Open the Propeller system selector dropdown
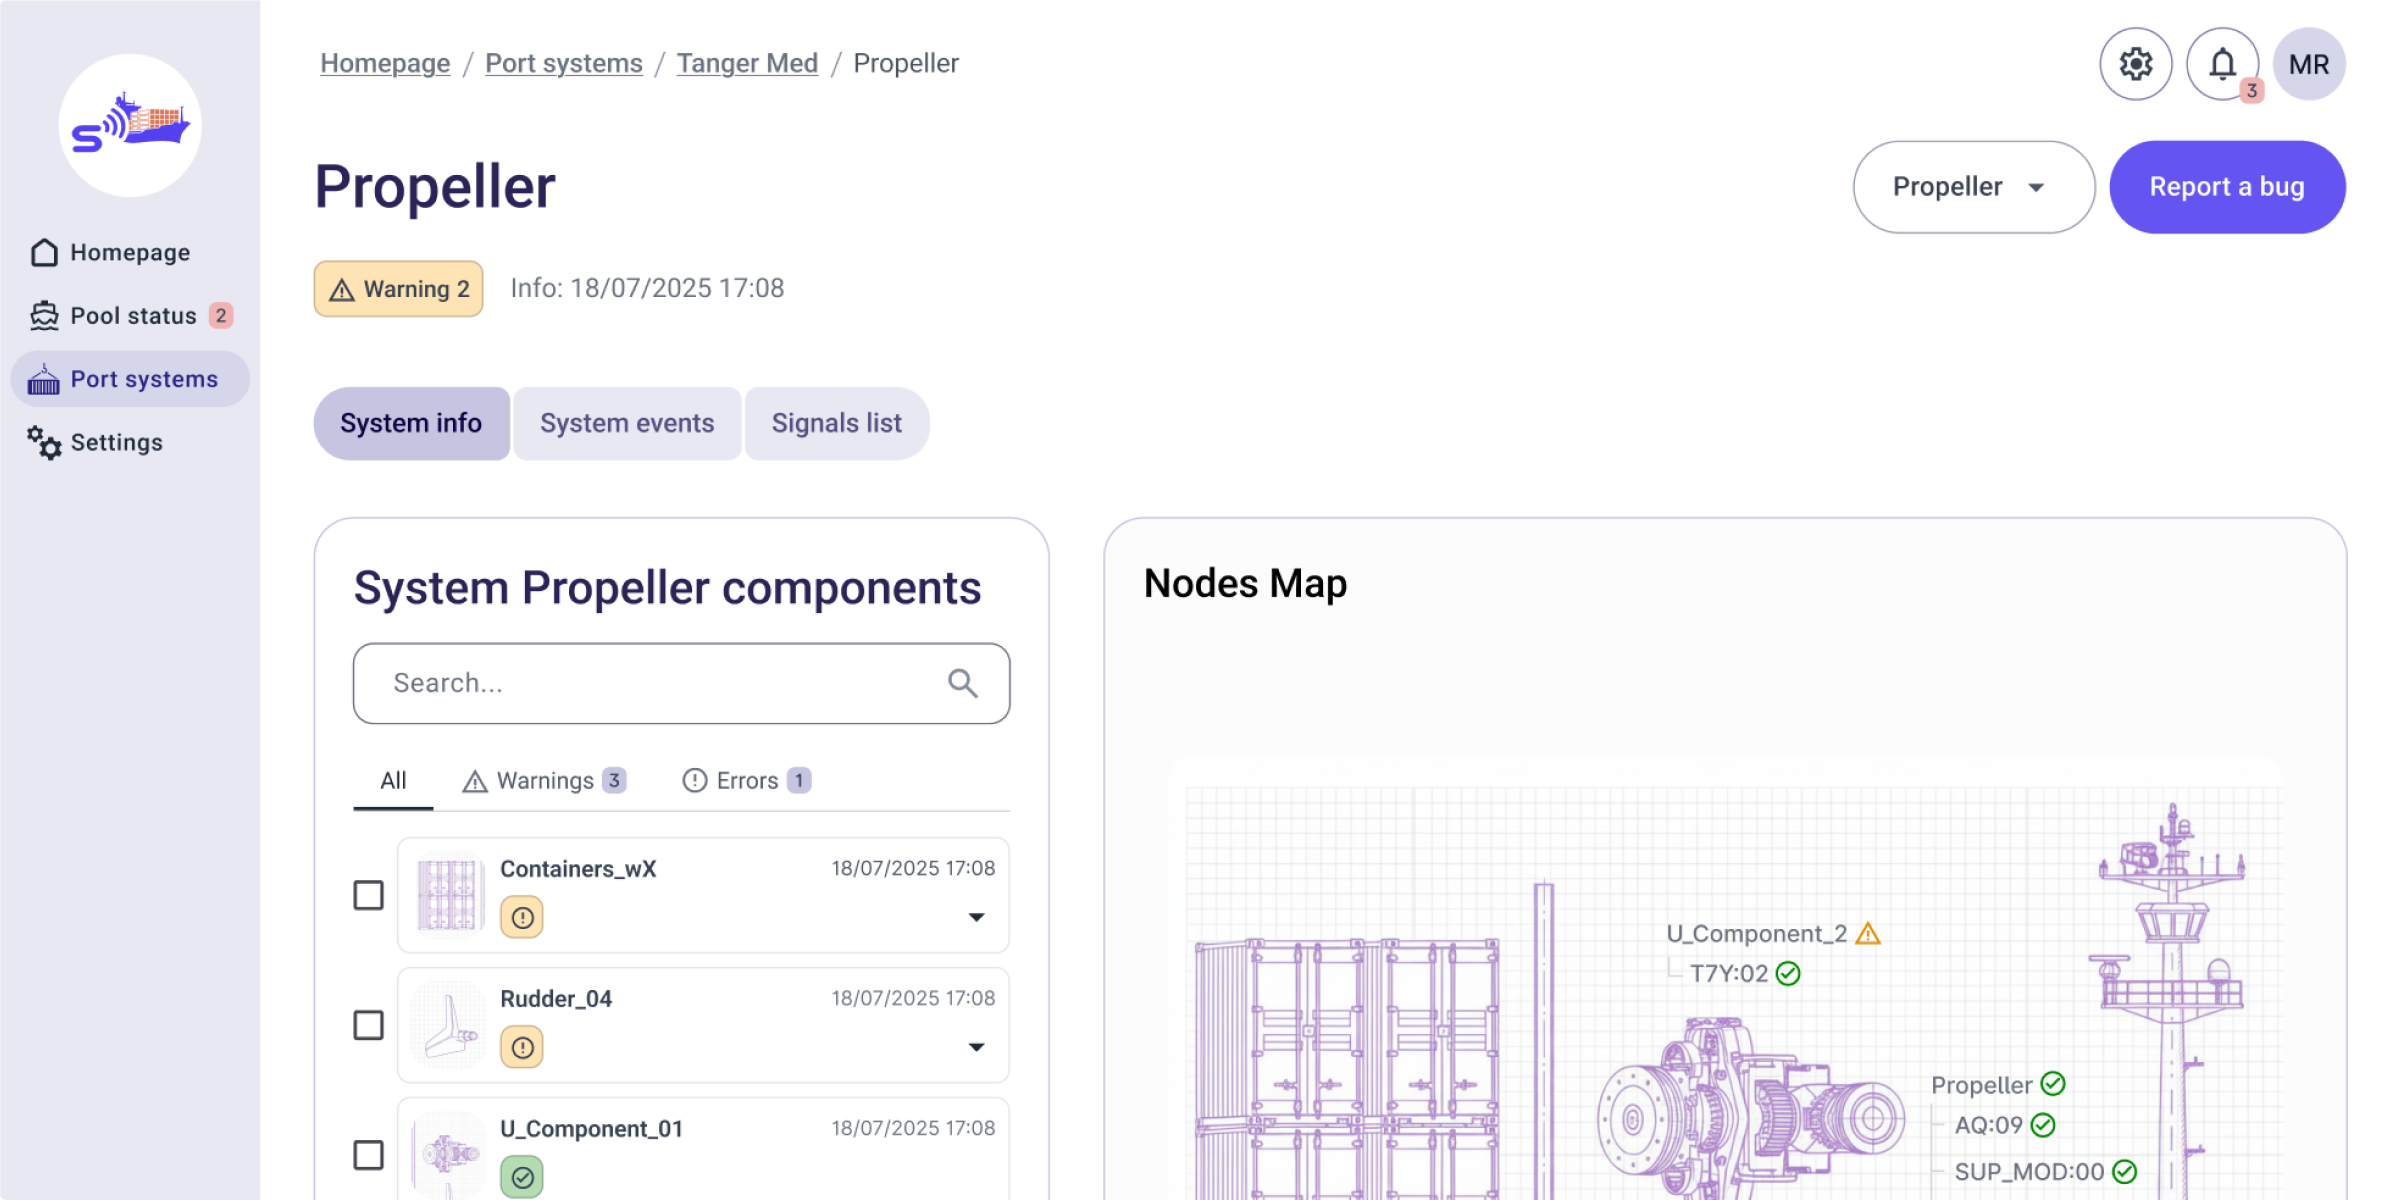Screen dimensions: 2400x1200 pos(1972,186)
